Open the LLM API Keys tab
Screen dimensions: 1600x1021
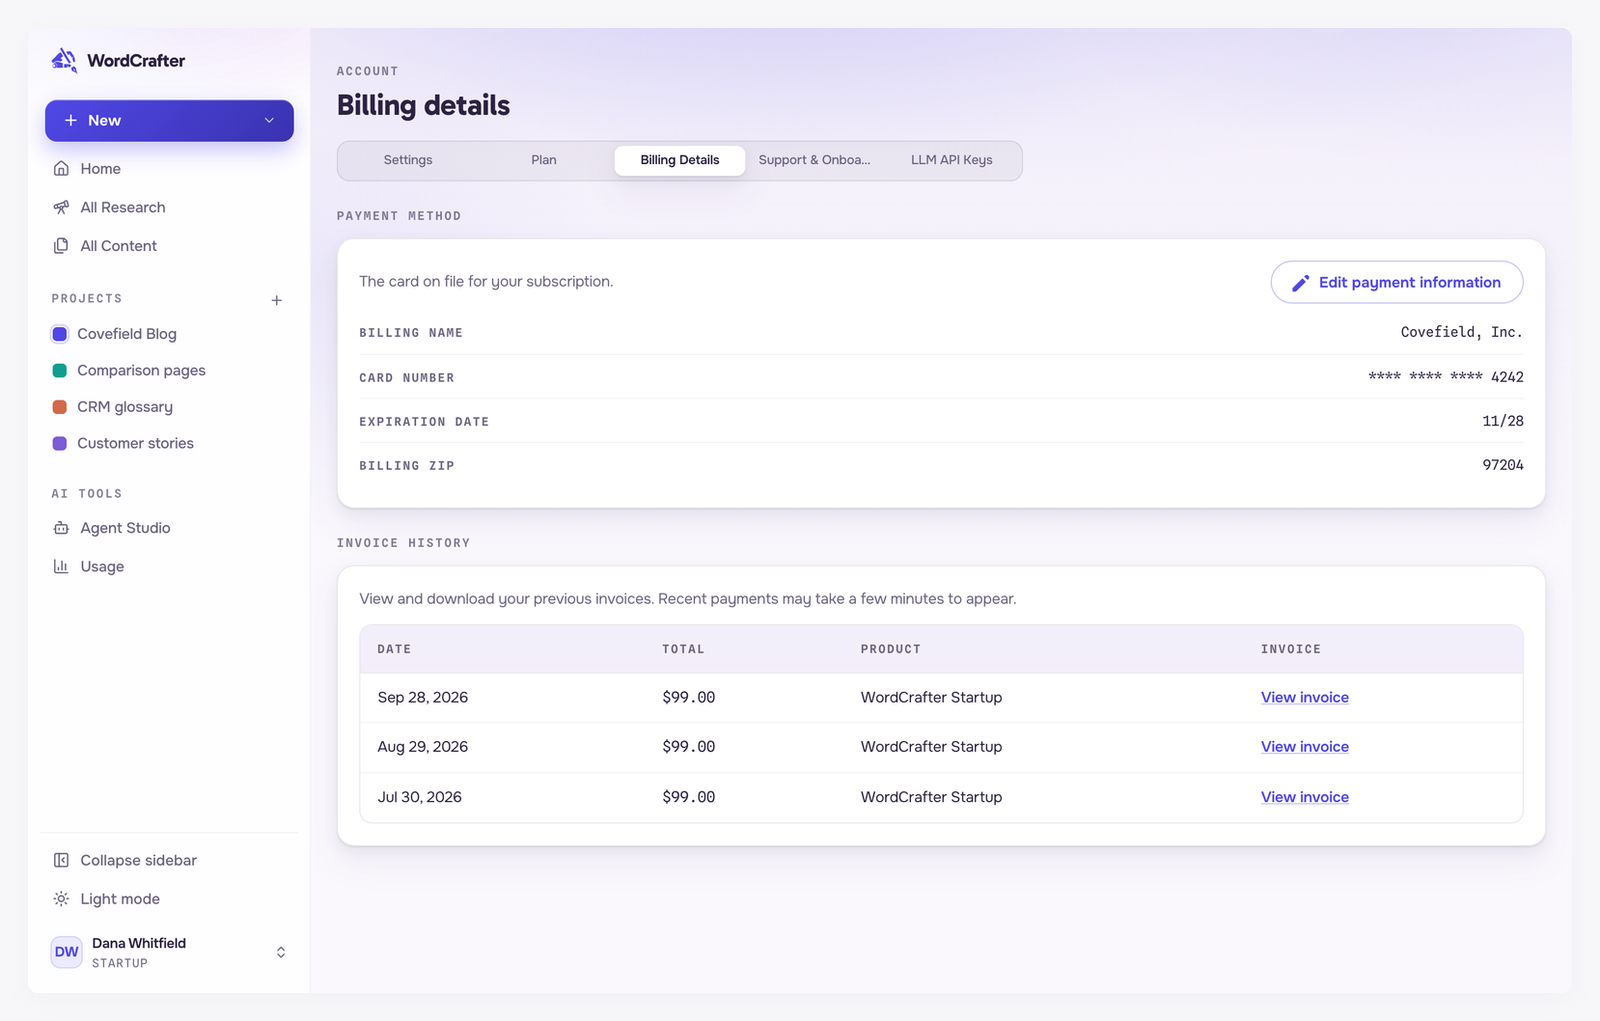[x=952, y=160]
